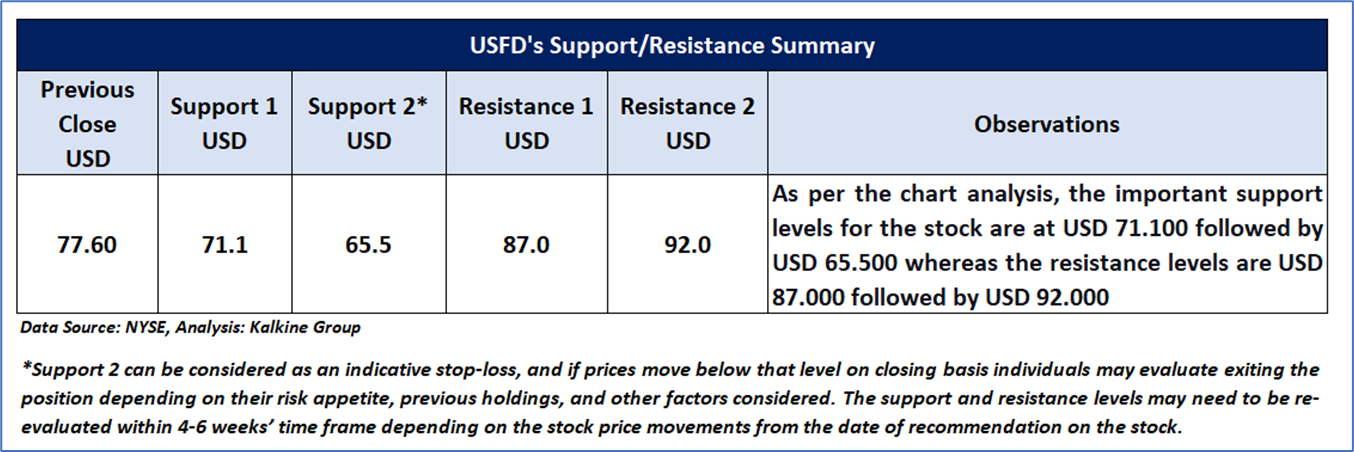This screenshot has width=1354, height=452.
Task: Click the Resistance 1 USD column header
Action: click(526, 124)
